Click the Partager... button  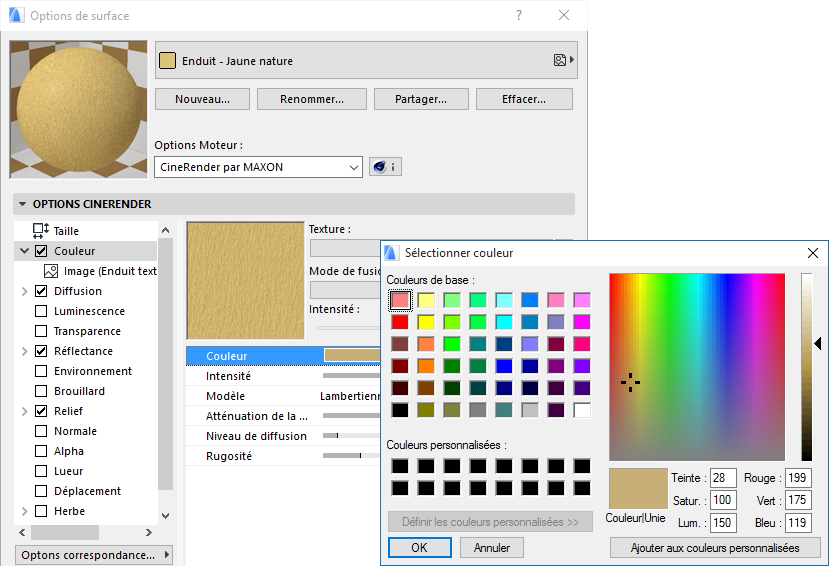tap(421, 99)
